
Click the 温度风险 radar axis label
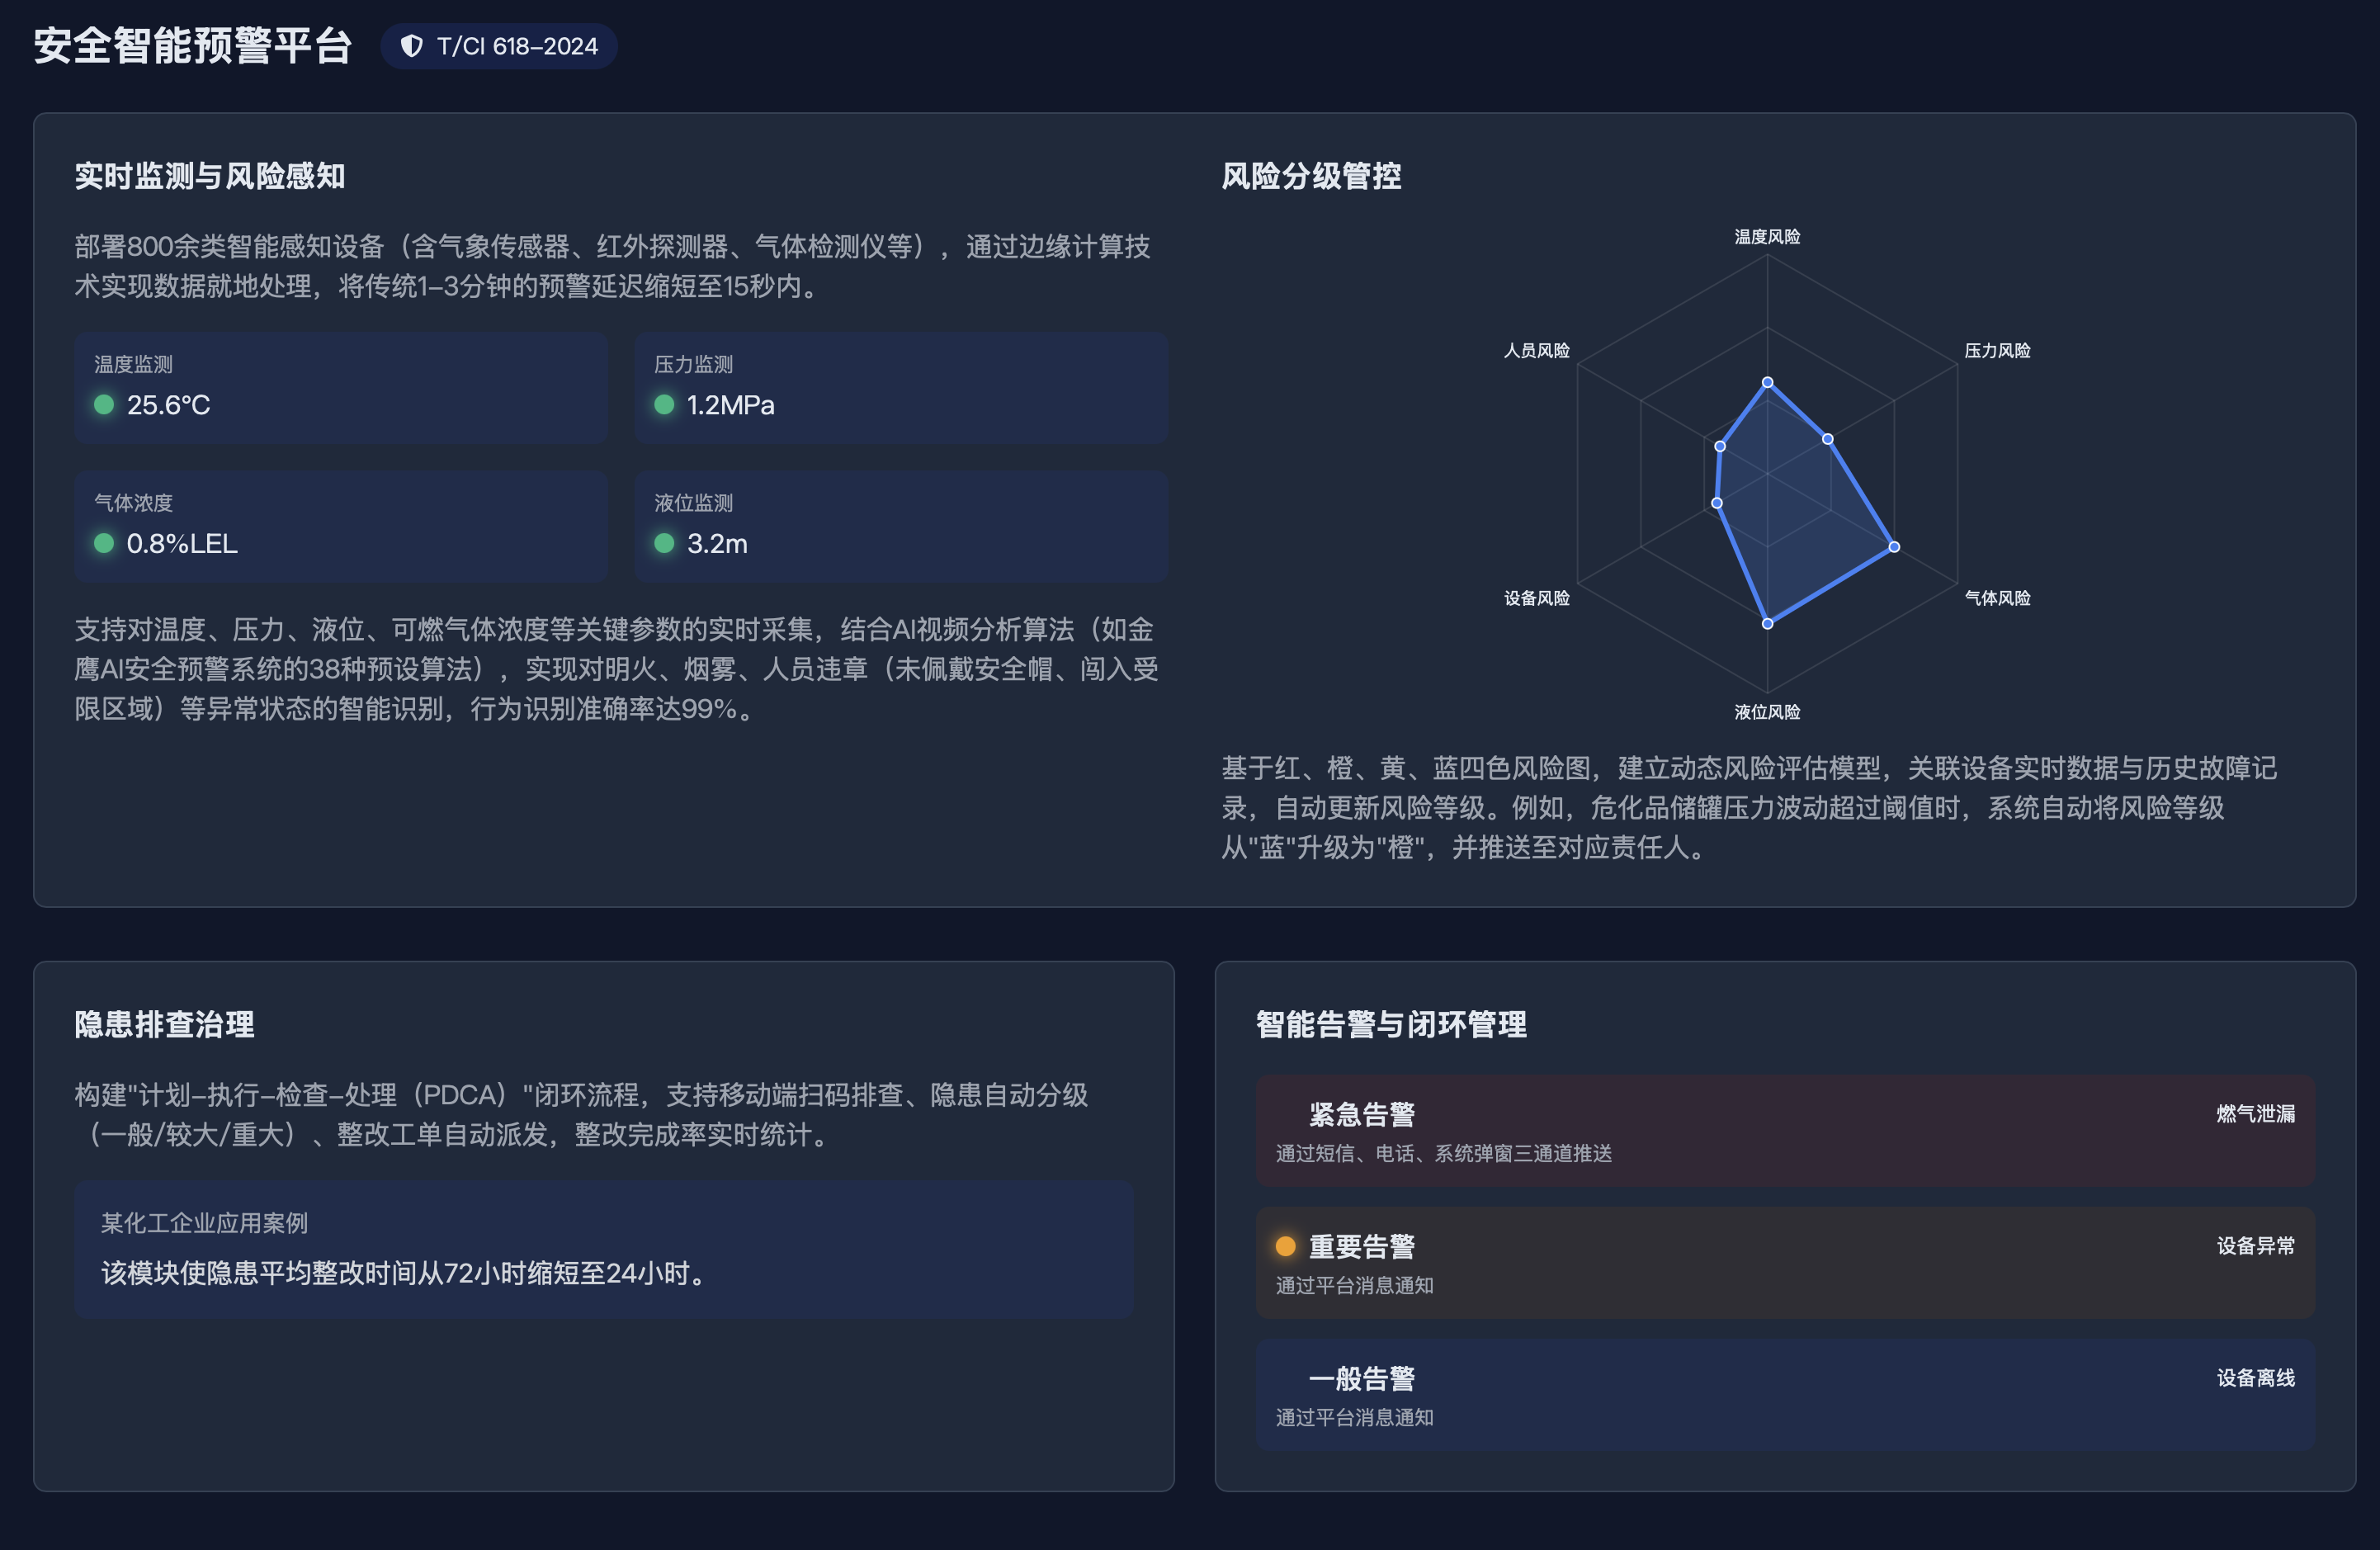[x=1767, y=237]
